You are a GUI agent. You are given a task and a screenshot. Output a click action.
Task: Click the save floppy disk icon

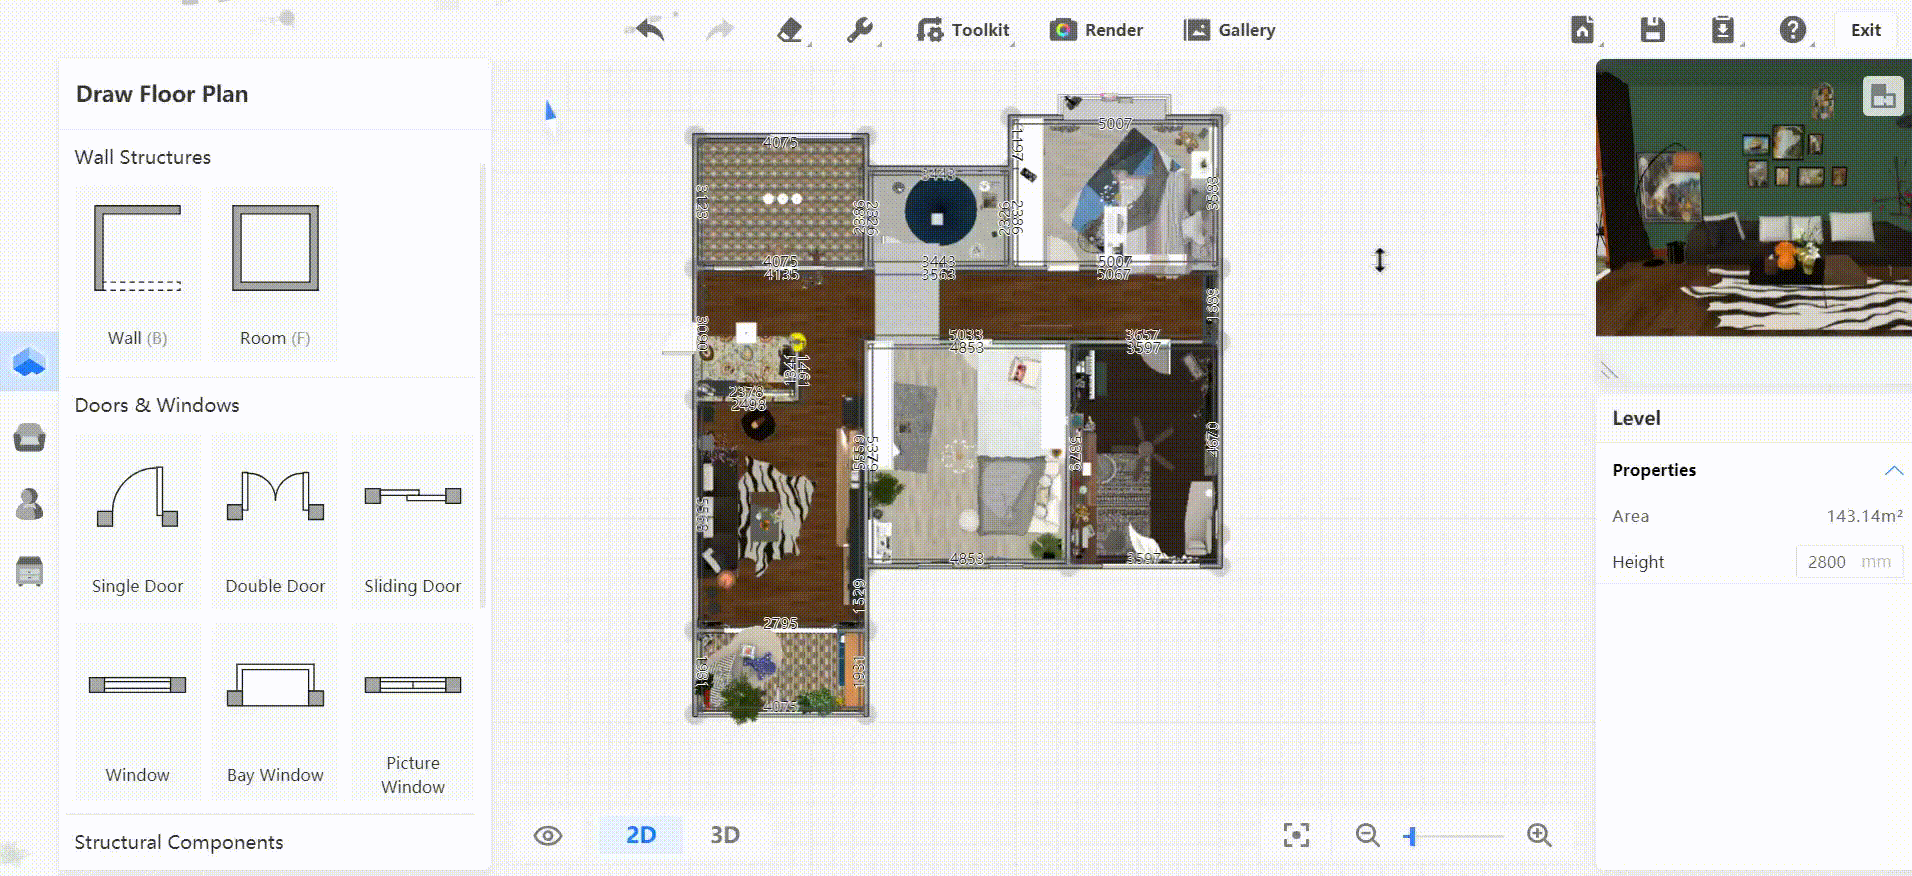pyautogui.click(x=1652, y=30)
